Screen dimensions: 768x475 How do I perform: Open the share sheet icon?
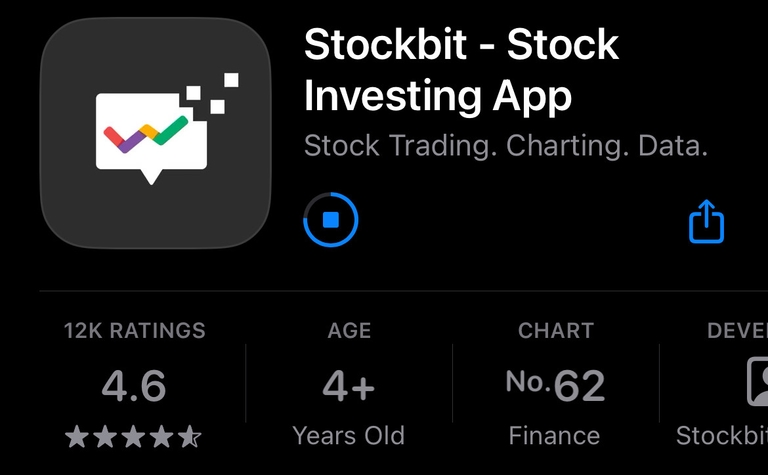pos(706,221)
